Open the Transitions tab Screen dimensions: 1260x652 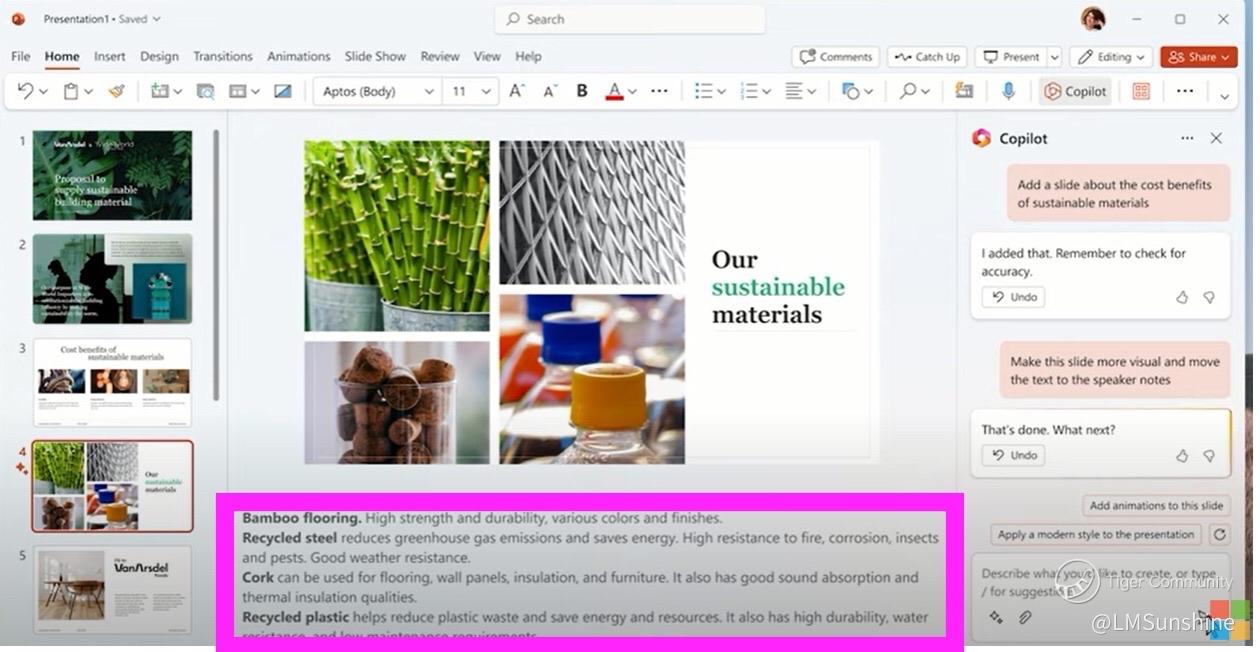point(223,57)
